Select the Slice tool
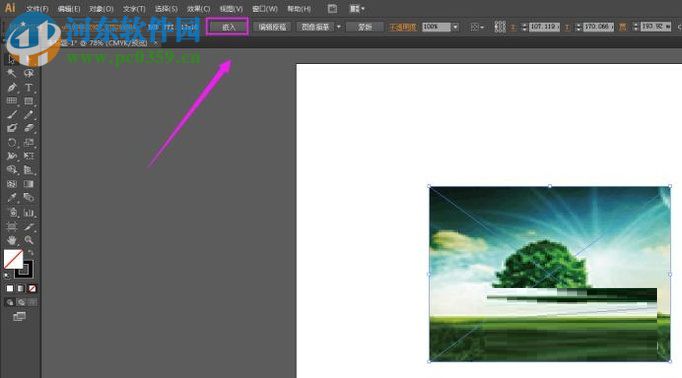682x378 pixels. pyautogui.click(x=29, y=226)
